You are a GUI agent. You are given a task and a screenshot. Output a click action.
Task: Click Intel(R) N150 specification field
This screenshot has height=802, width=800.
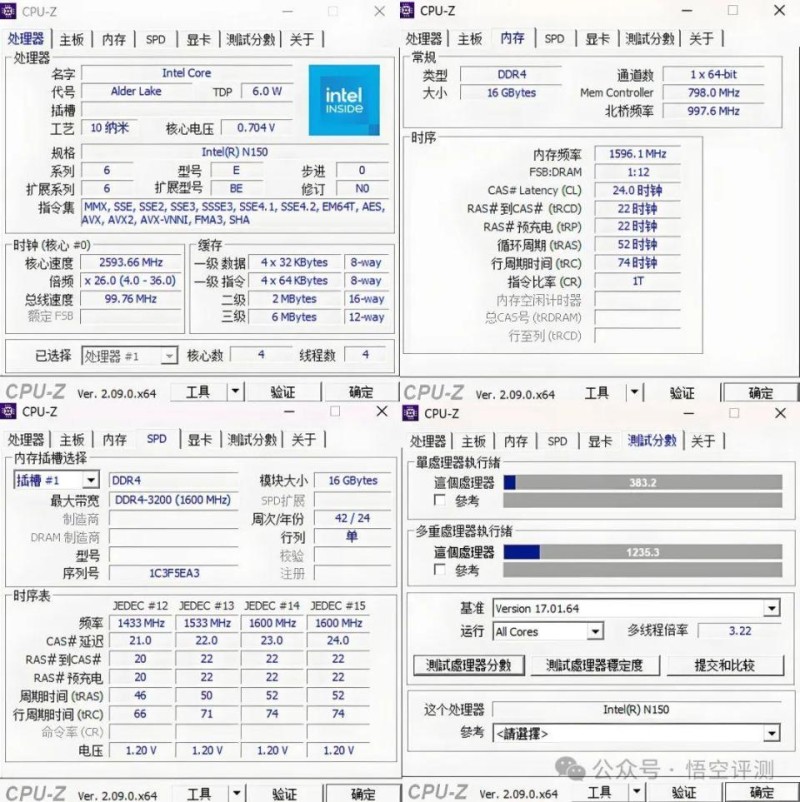(x=234, y=152)
